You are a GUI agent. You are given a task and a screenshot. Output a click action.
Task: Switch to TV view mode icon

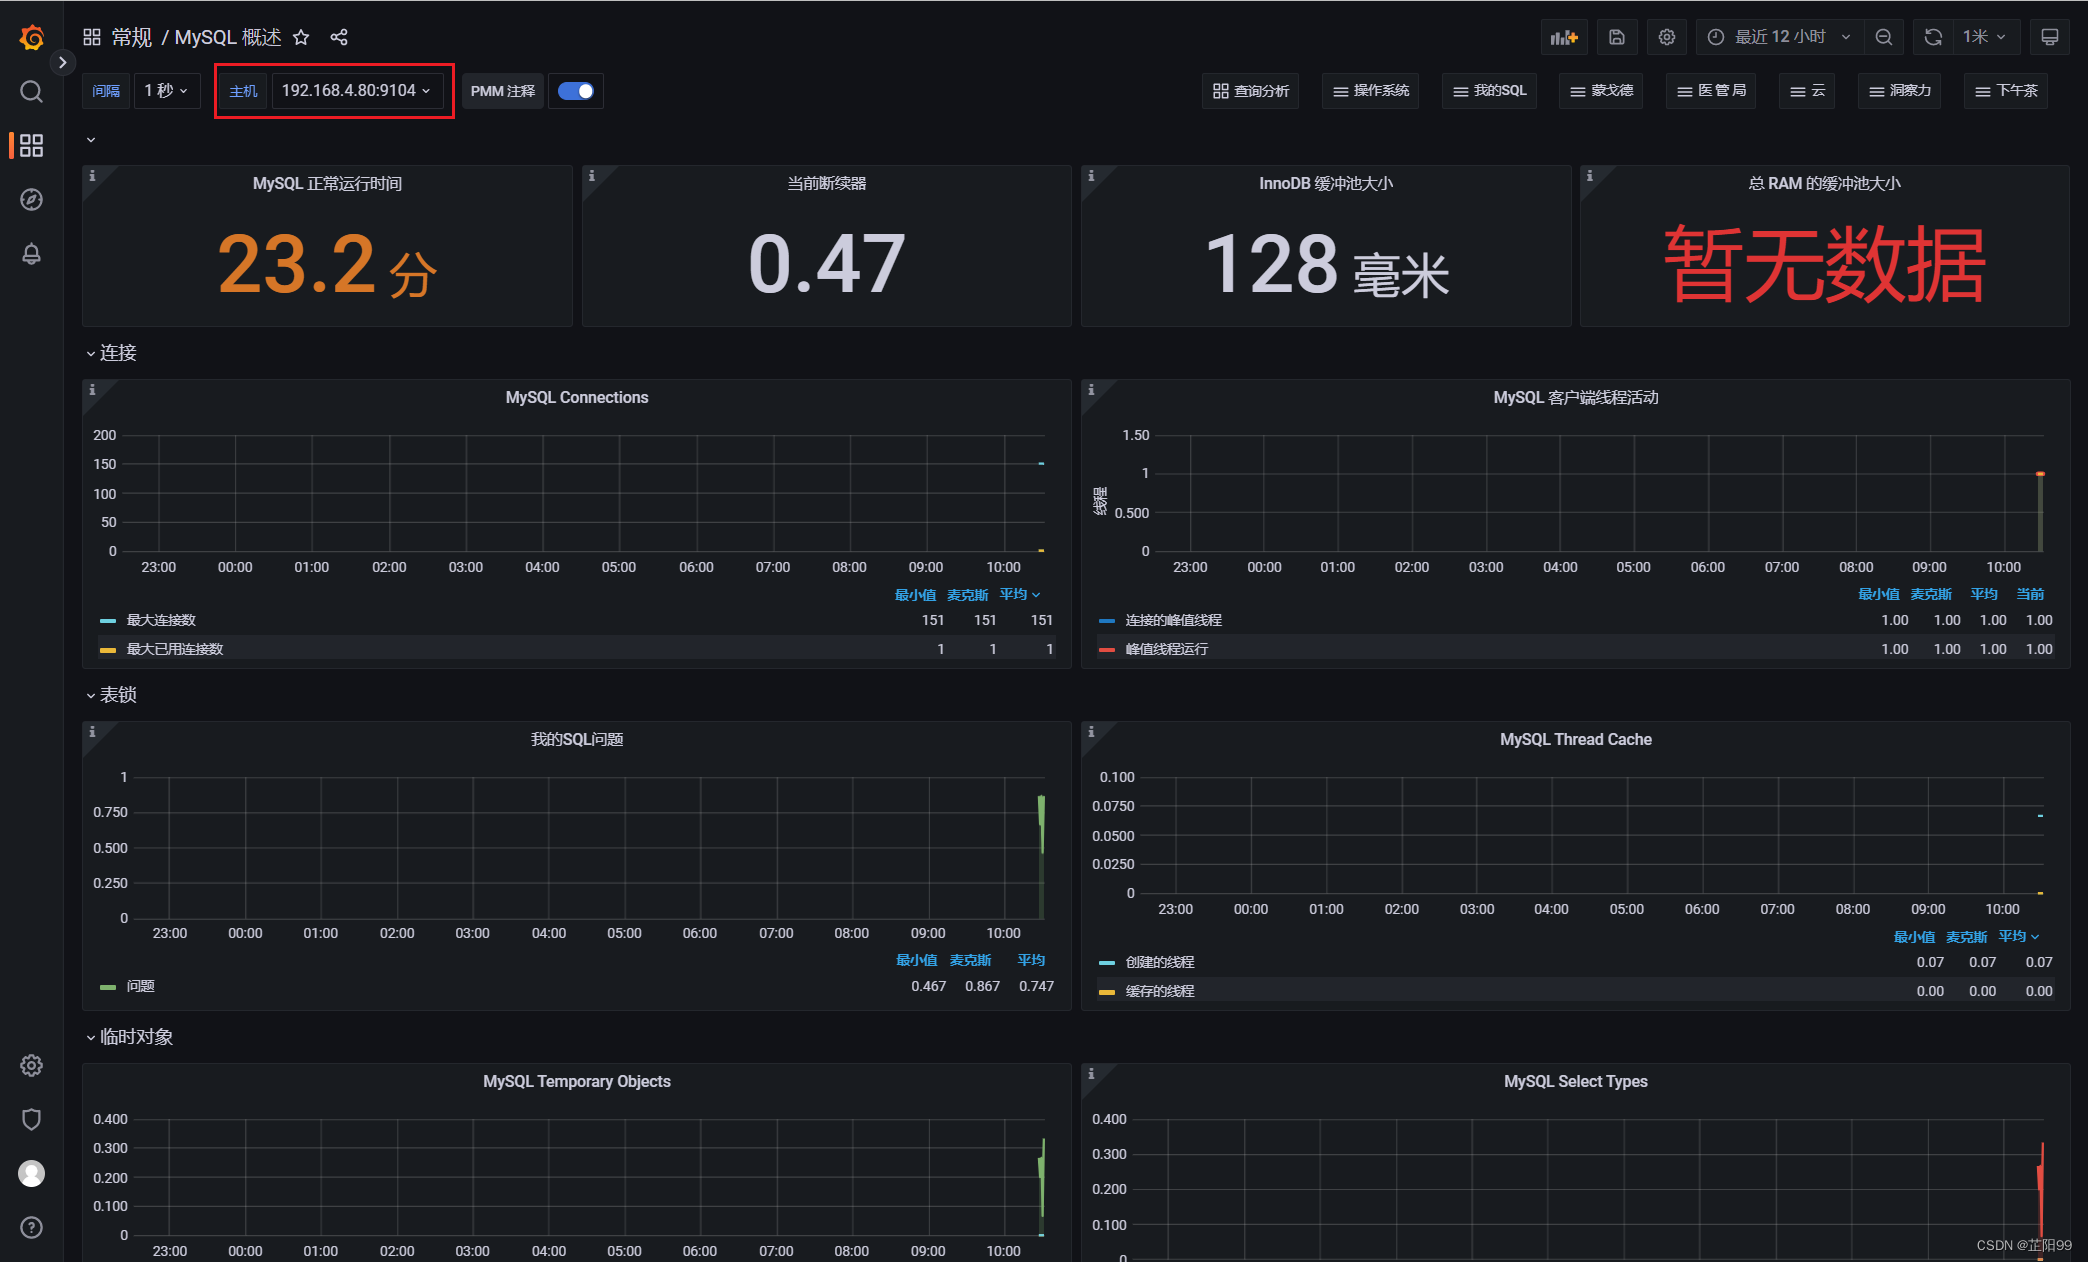click(x=2050, y=37)
